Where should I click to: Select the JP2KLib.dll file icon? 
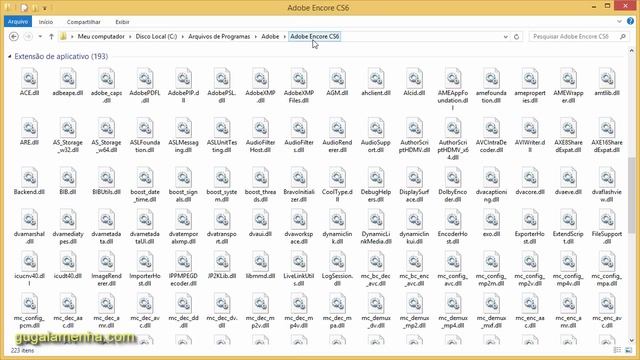click(x=222, y=262)
